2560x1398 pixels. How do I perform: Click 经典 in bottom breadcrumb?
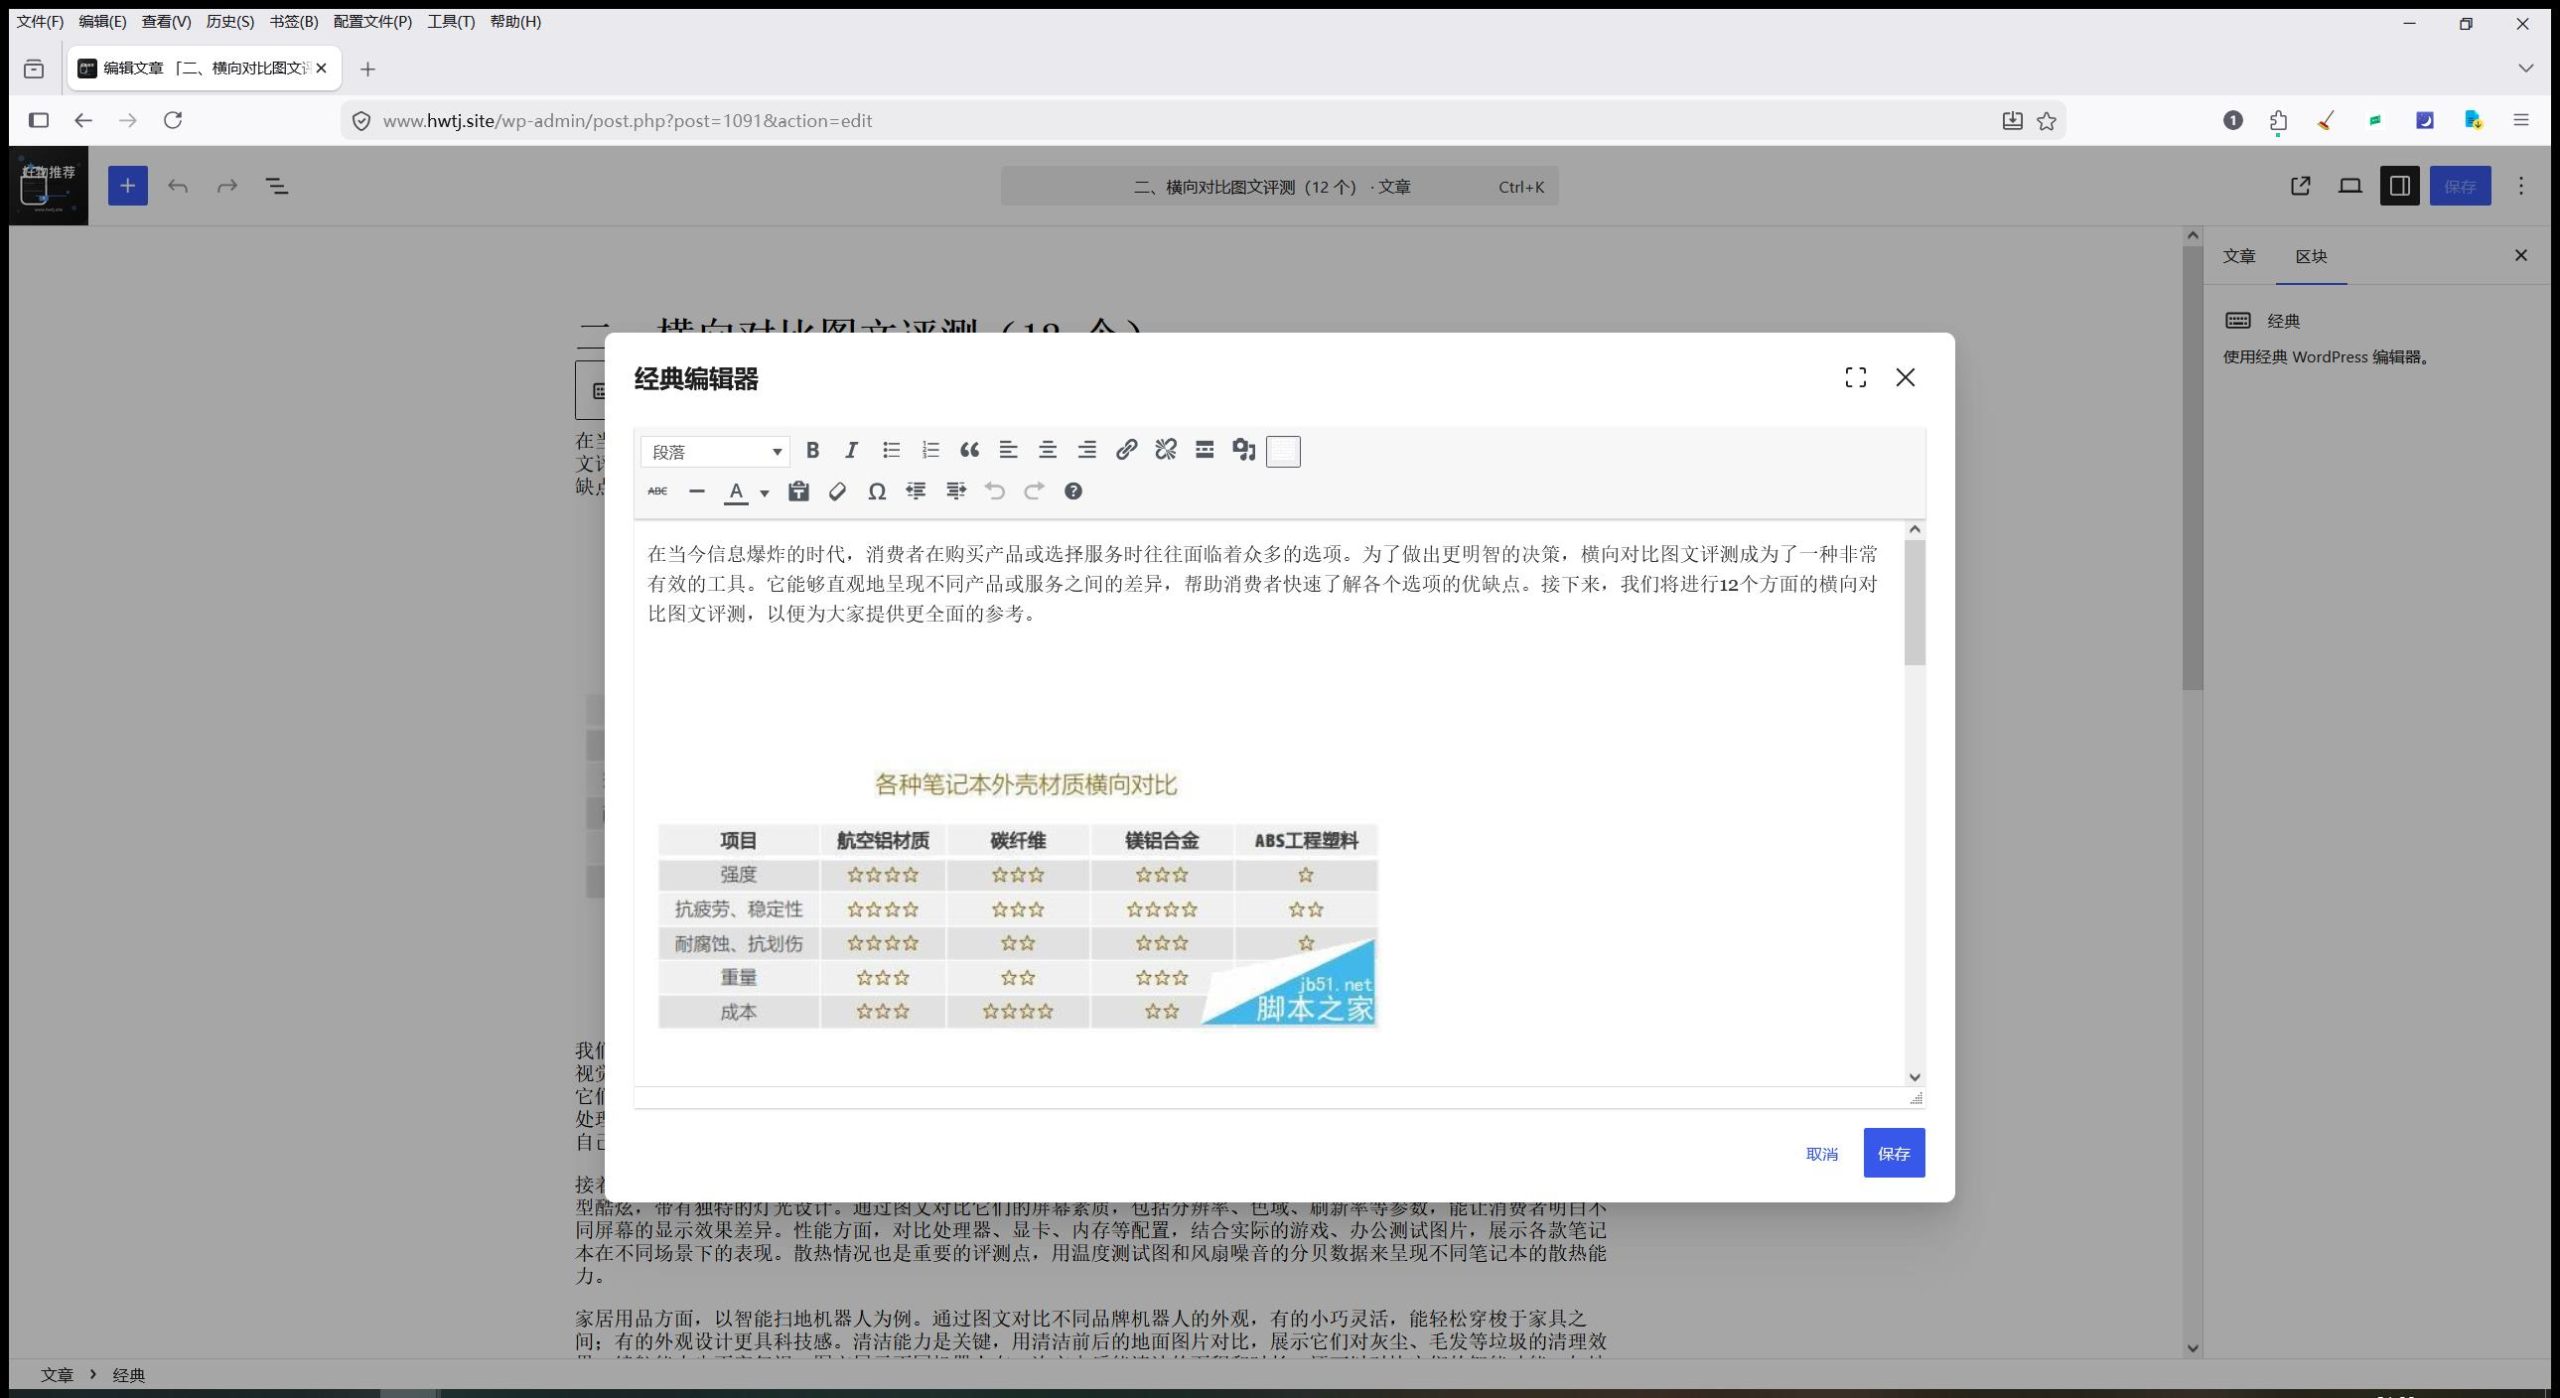(129, 1375)
